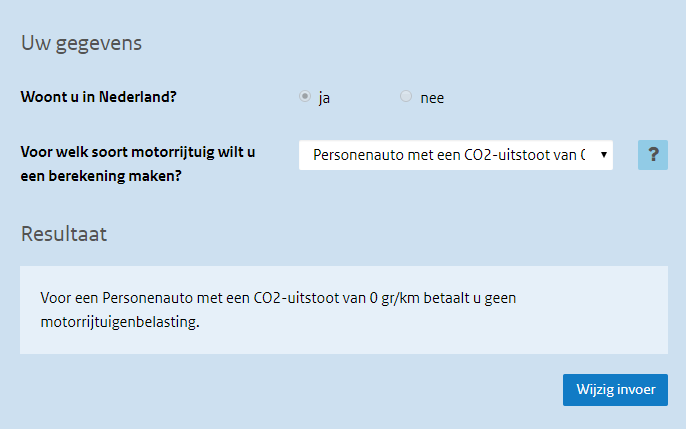
Task: Click the "Woont u in Nederland?" question label
Action: pyautogui.click(x=105, y=98)
